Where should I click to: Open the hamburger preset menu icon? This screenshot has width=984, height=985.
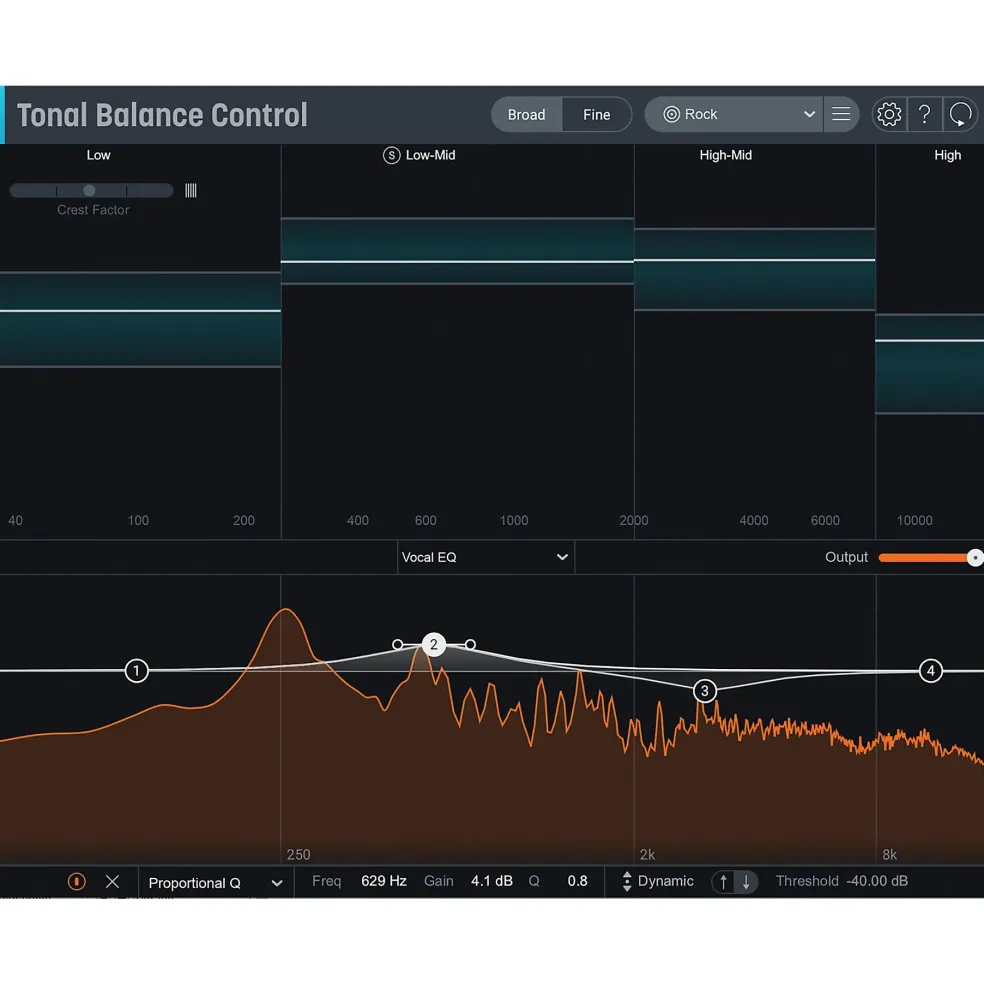pyautogui.click(x=841, y=114)
